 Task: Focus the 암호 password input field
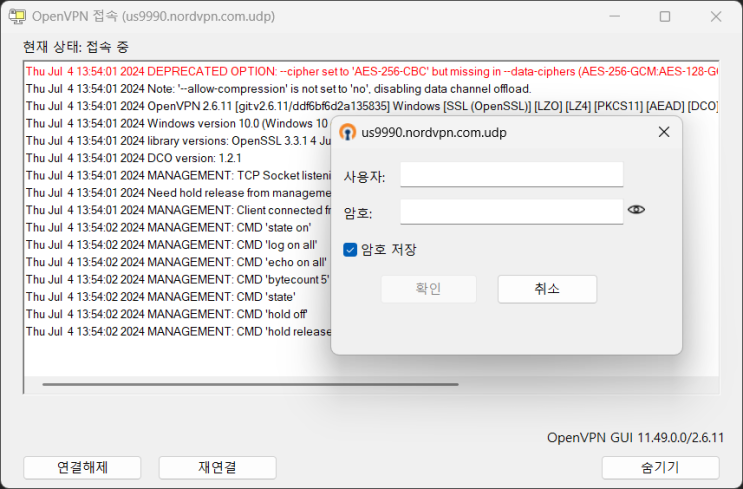tap(511, 211)
